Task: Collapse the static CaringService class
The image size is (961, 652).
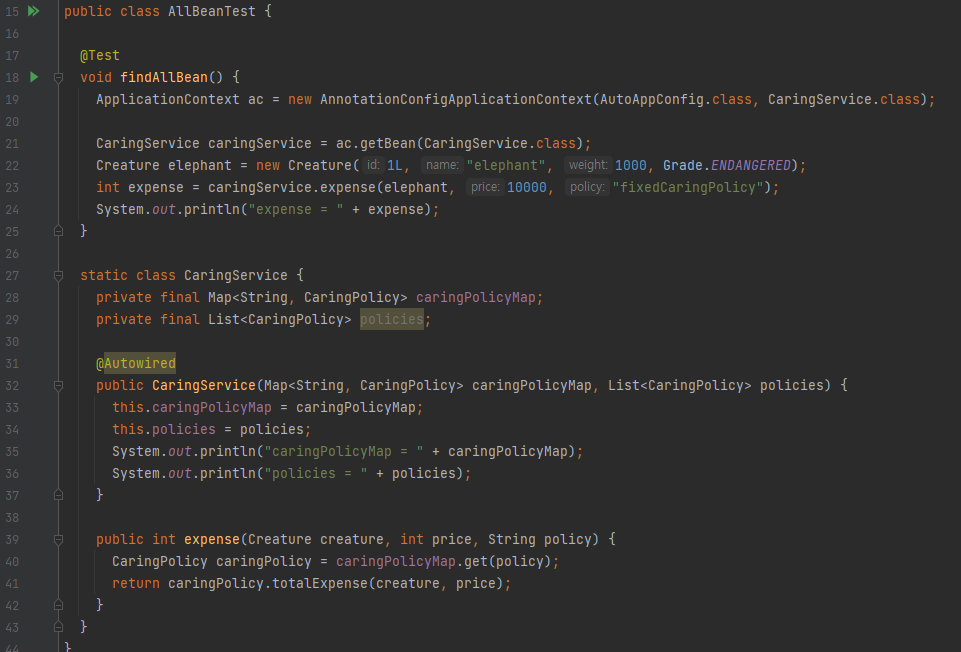Action: point(58,276)
